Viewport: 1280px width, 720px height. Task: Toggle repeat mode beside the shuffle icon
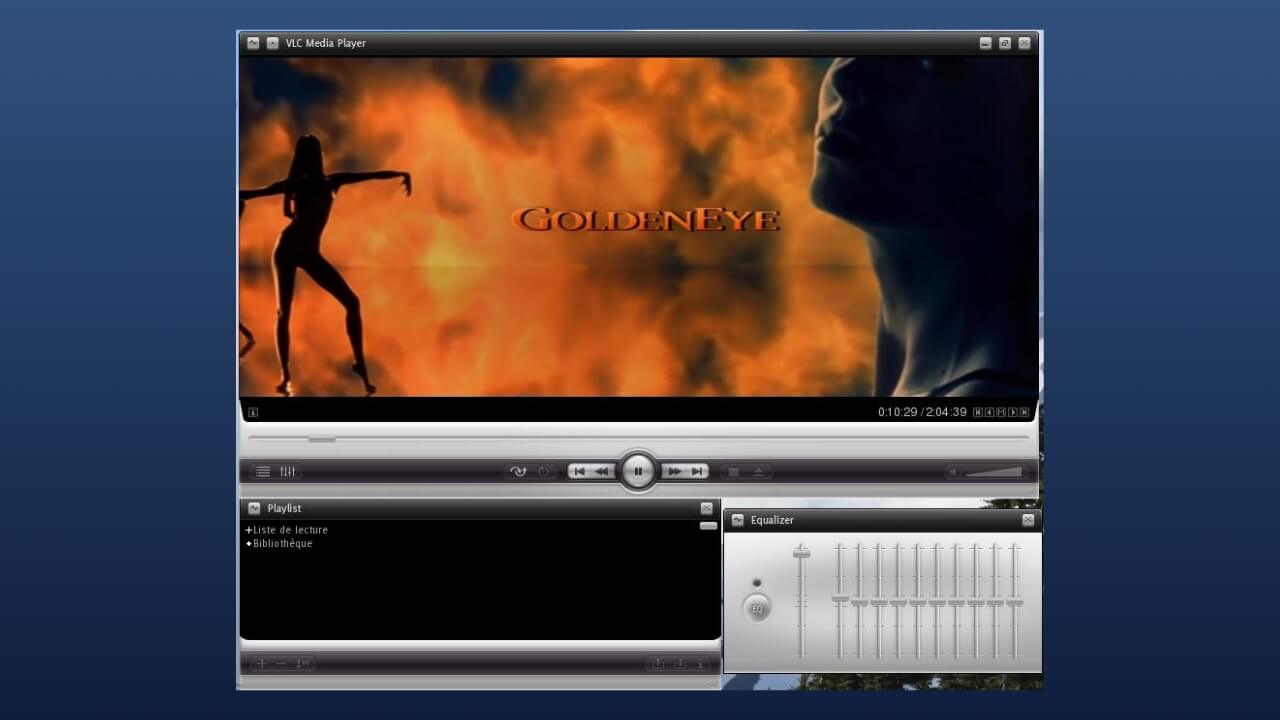click(x=544, y=472)
